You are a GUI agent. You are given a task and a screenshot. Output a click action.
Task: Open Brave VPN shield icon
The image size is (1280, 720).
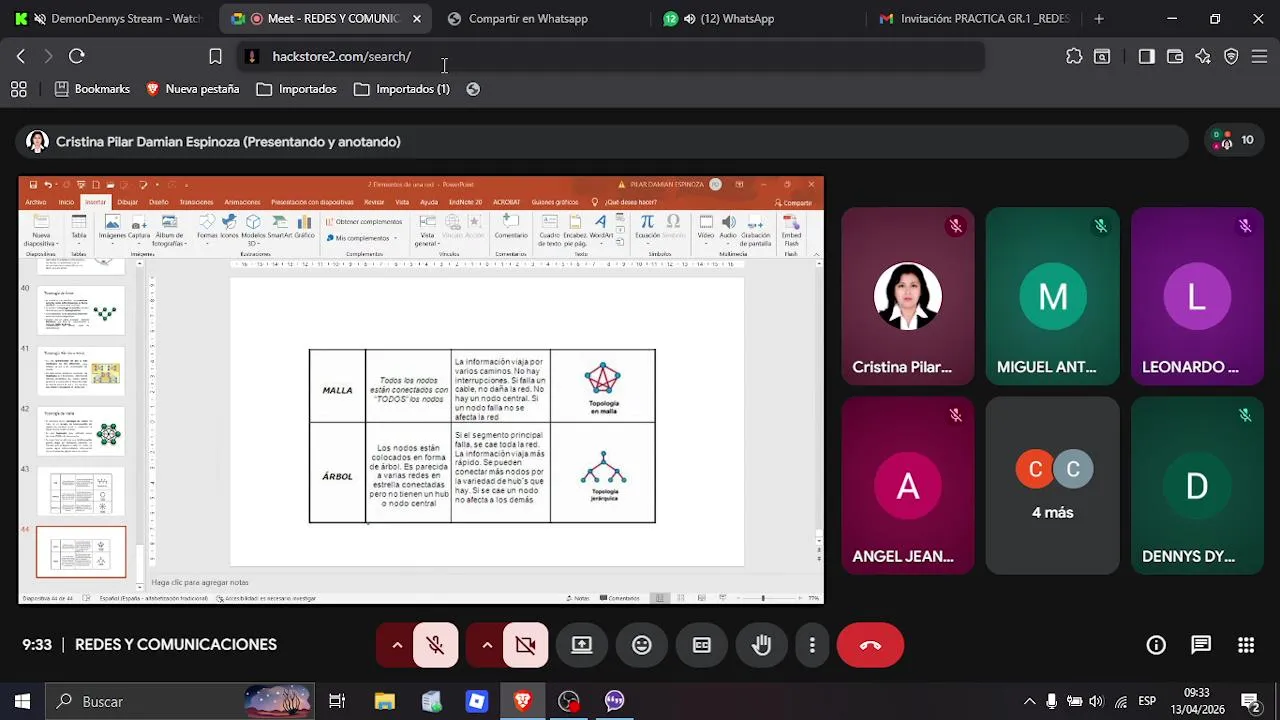click(x=1231, y=56)
